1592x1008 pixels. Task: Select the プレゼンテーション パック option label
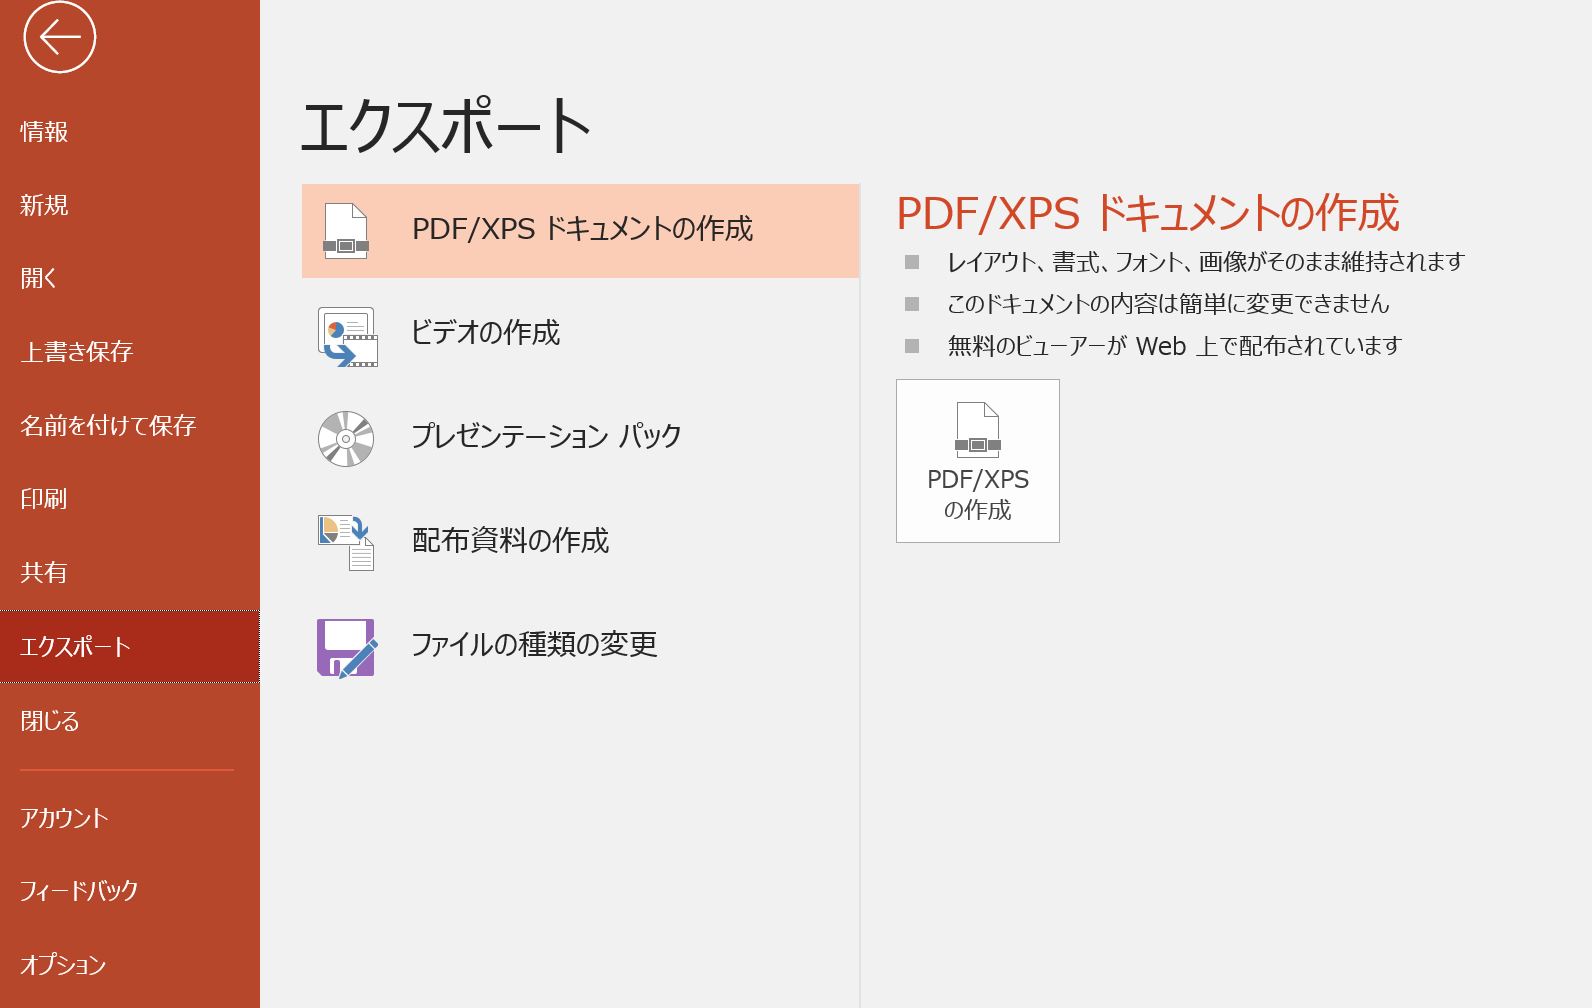pyautogui.click(x=547, y=436)
